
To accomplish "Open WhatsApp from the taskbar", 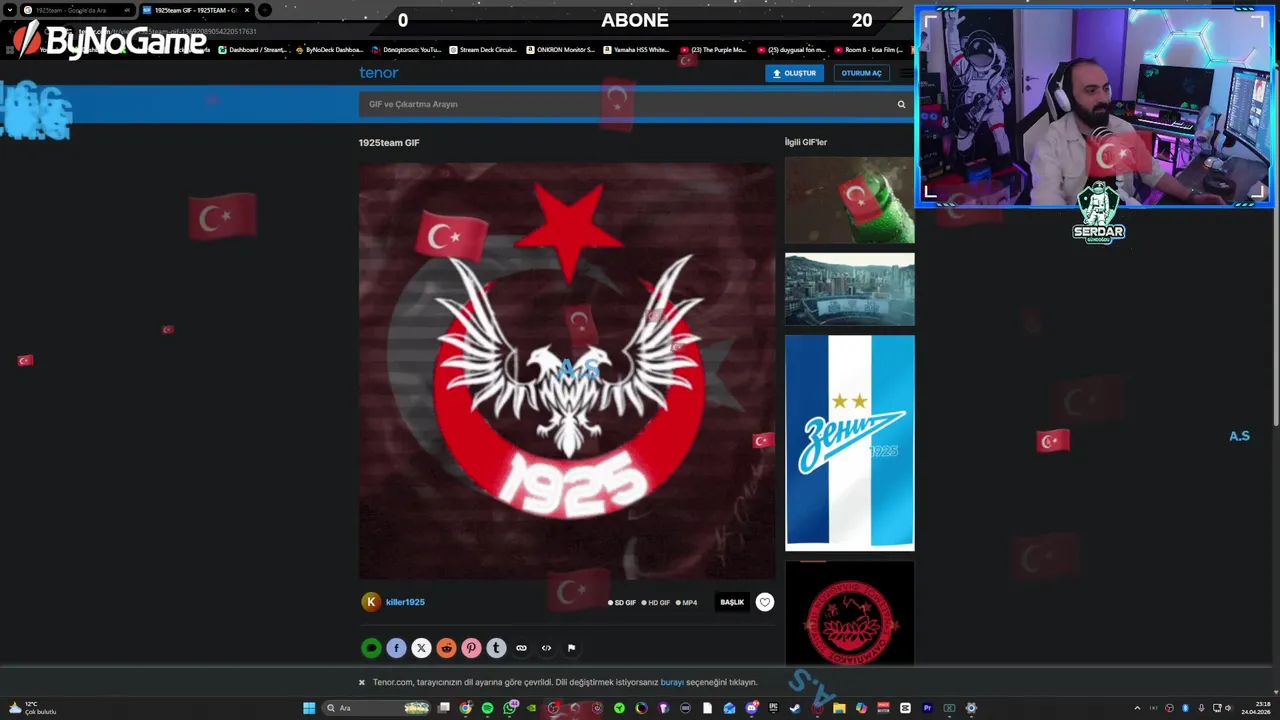I will pos(509,708).
